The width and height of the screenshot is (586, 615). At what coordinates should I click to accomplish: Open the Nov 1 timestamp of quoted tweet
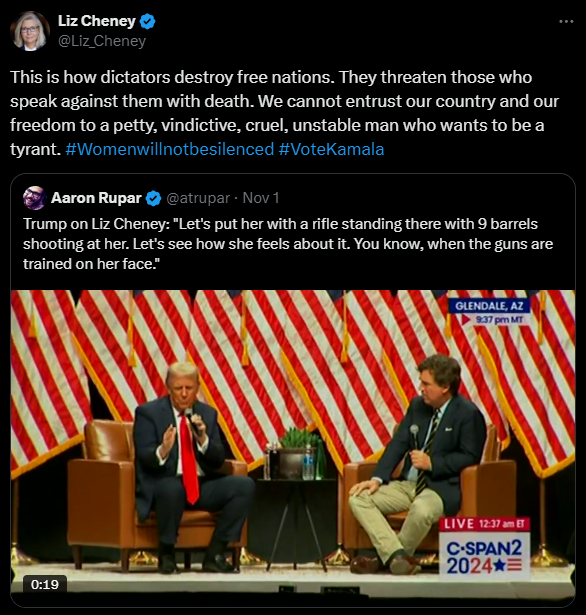coord(261,198)
